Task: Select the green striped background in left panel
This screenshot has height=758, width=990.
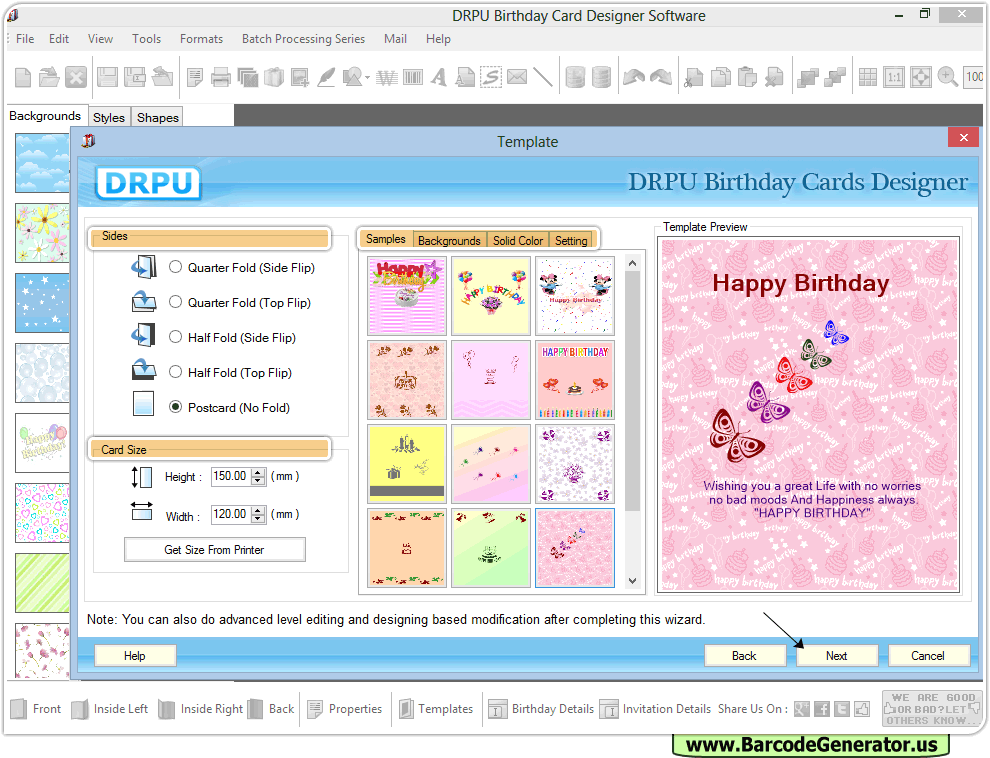Action: tap(42, 583)
